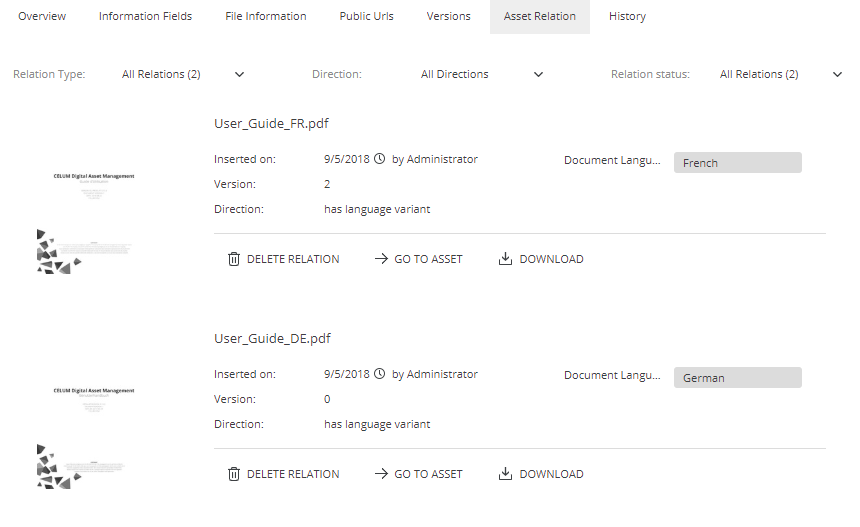The width and height of the screenshot is (860, 527).
Task: Click trash icon for User_Guide_FR.pdf relation
Action: click(x=234, y=259)
